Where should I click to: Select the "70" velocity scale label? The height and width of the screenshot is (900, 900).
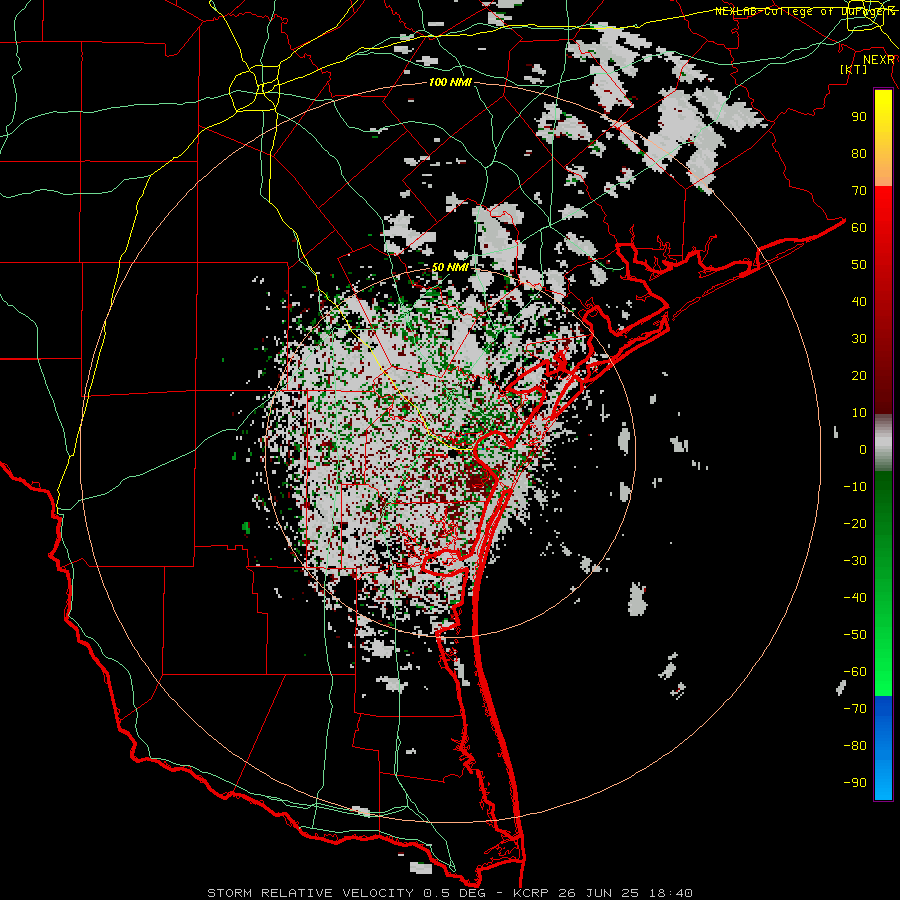pyautogui.click(x=859, y=191)
